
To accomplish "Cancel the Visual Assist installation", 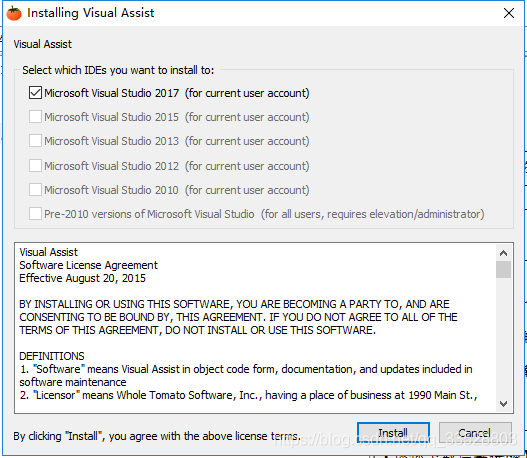I will [475, 433].
